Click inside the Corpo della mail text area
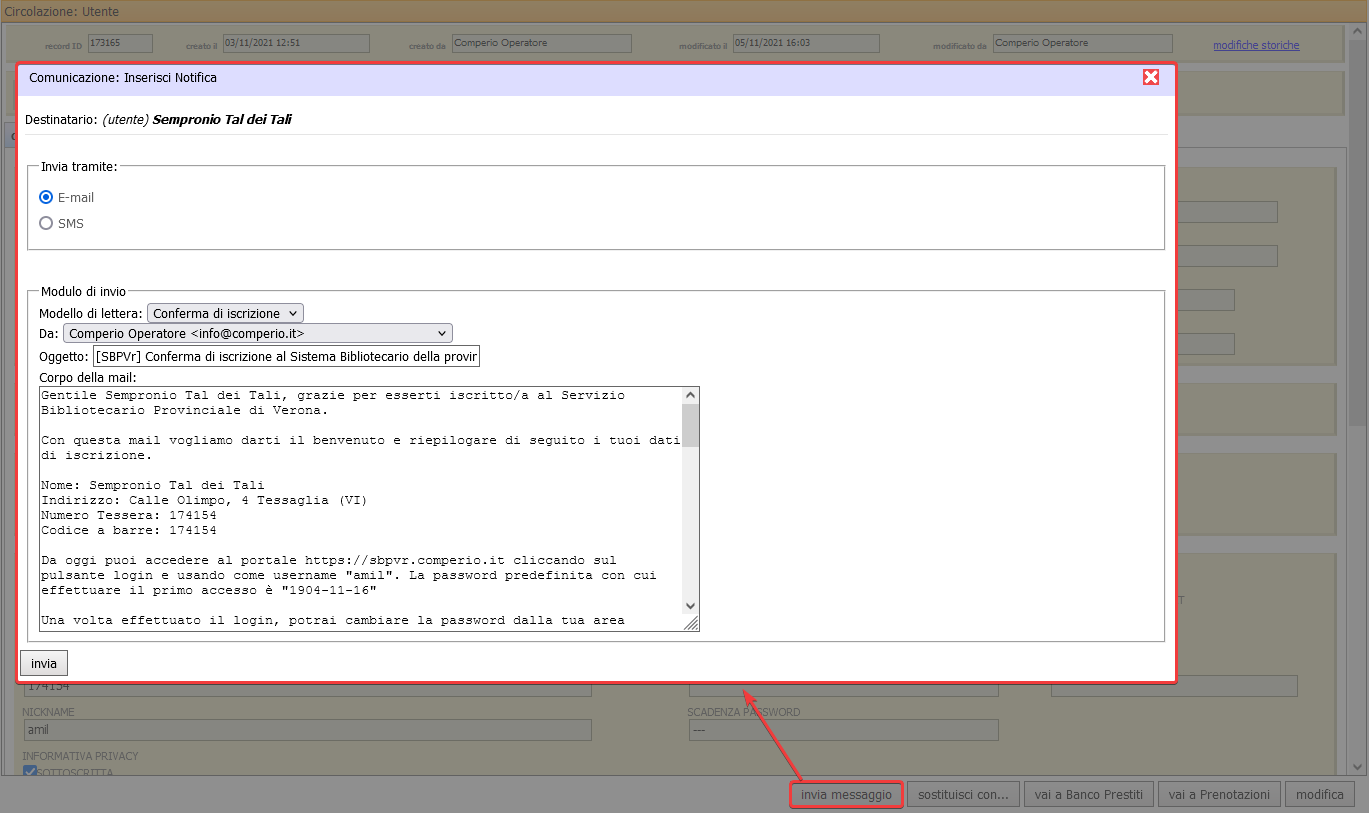The height and width of the screenshot is (813, 1369). pyautogui.click(x=360, y=500)
